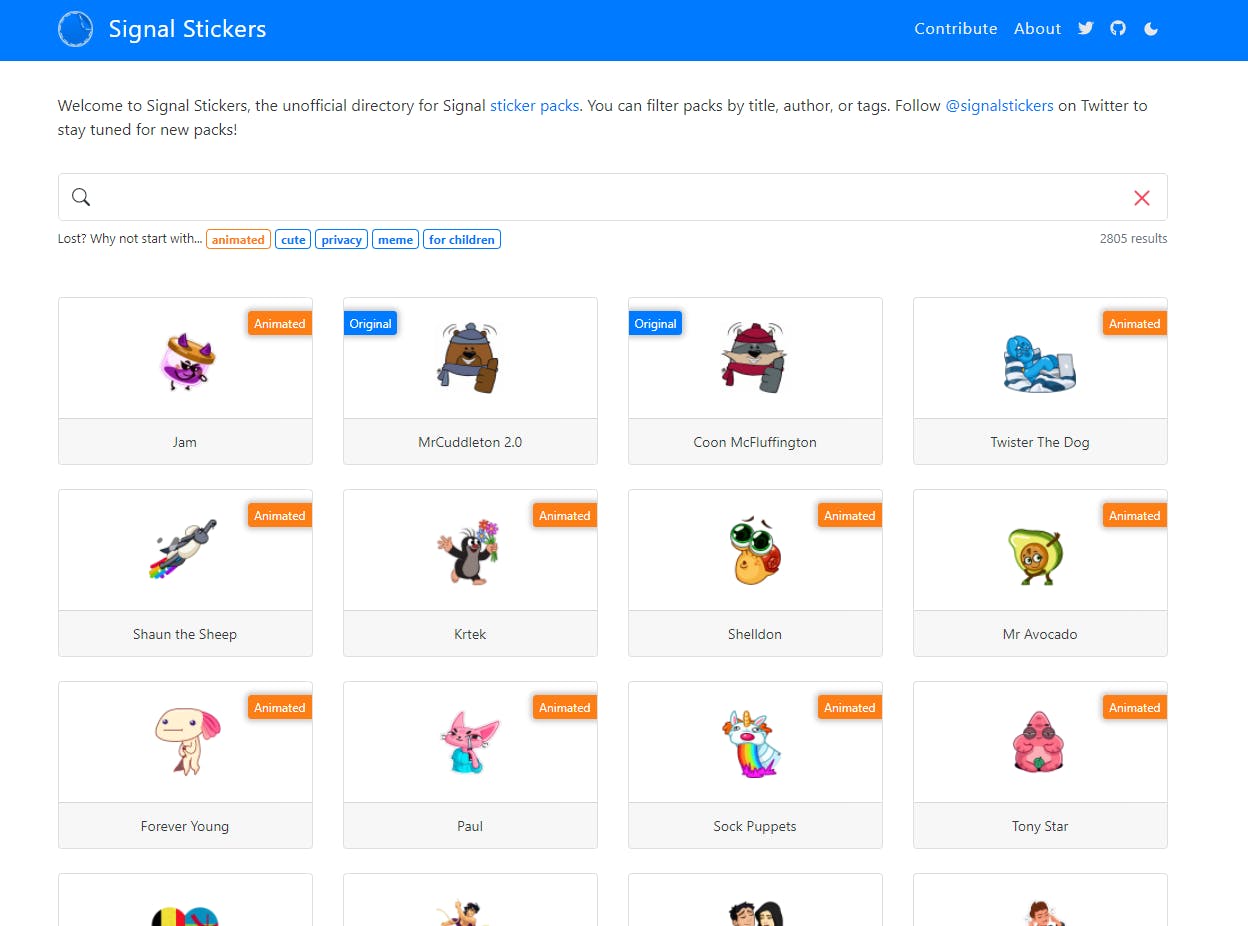Click the 'MrCuddleton 2.0' pack title
This screenshot has height=926, width=1248.
[470, 442]
